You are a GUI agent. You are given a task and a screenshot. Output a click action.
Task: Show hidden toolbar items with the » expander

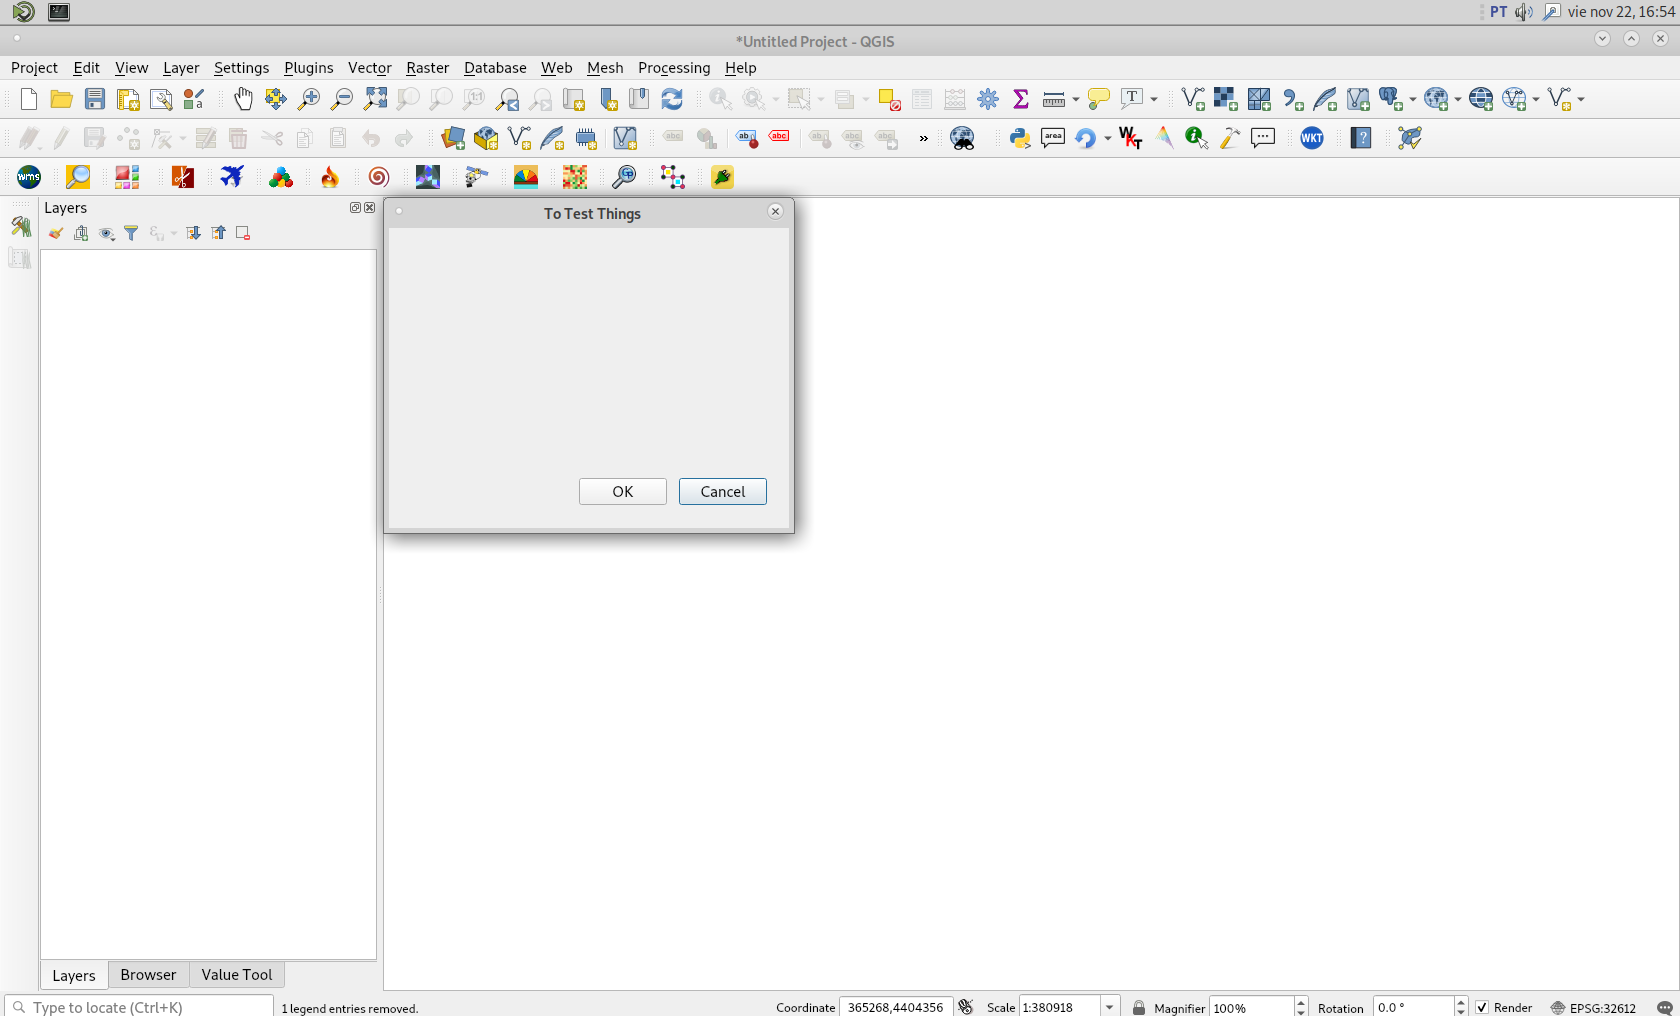(924, 138)
